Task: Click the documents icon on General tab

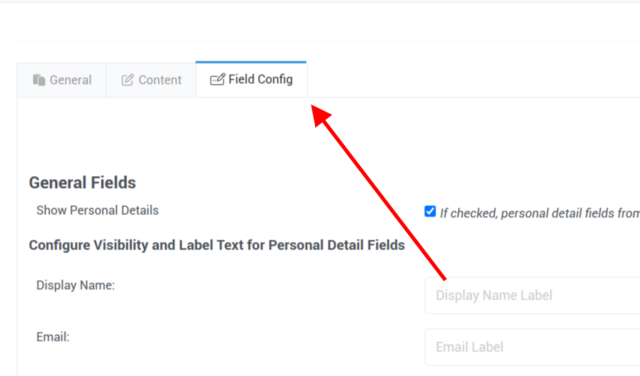Action: coord(39,80)
